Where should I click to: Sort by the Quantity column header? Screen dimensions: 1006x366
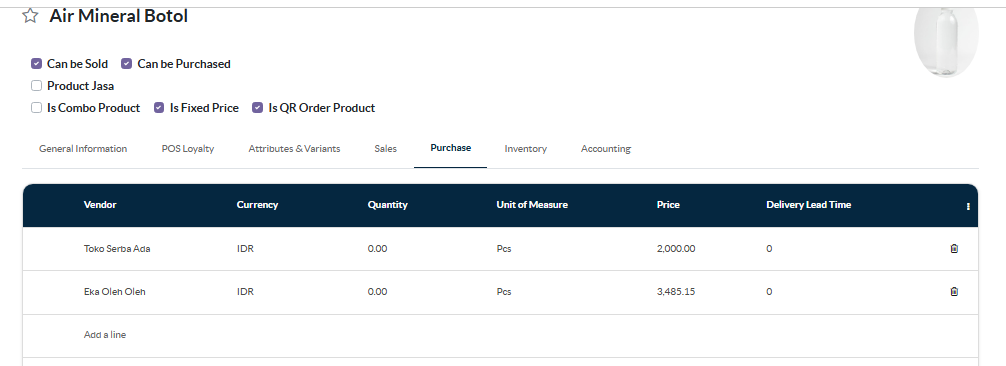pos(388,205)
